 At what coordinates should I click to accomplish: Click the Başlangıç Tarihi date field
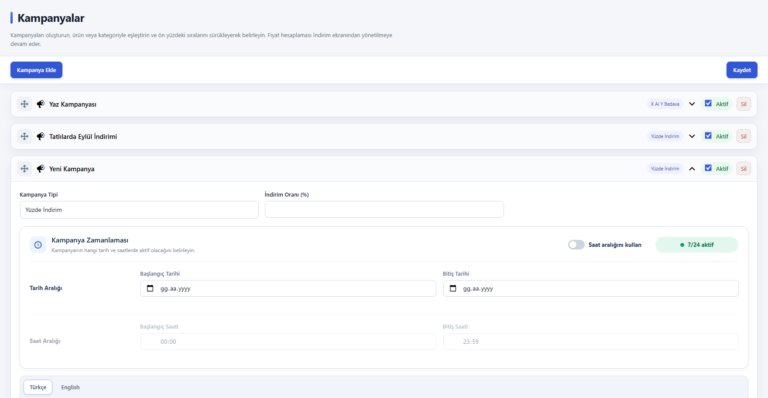coord(288,288)
